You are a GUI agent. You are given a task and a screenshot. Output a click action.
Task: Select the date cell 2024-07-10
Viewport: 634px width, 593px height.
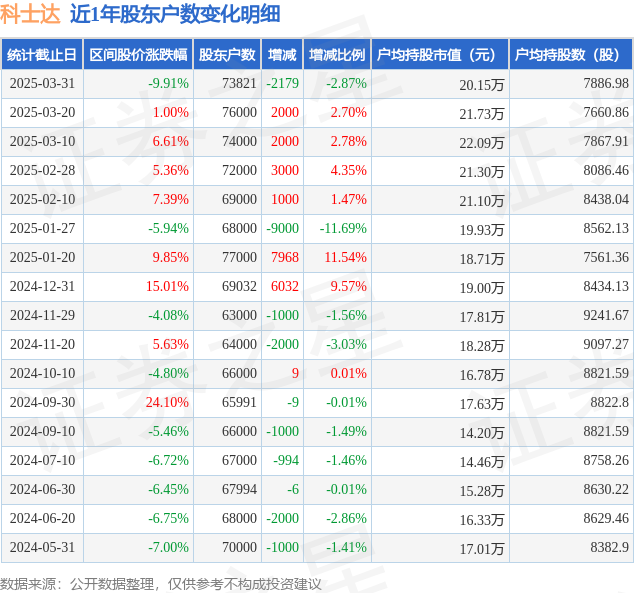(42, 460)
